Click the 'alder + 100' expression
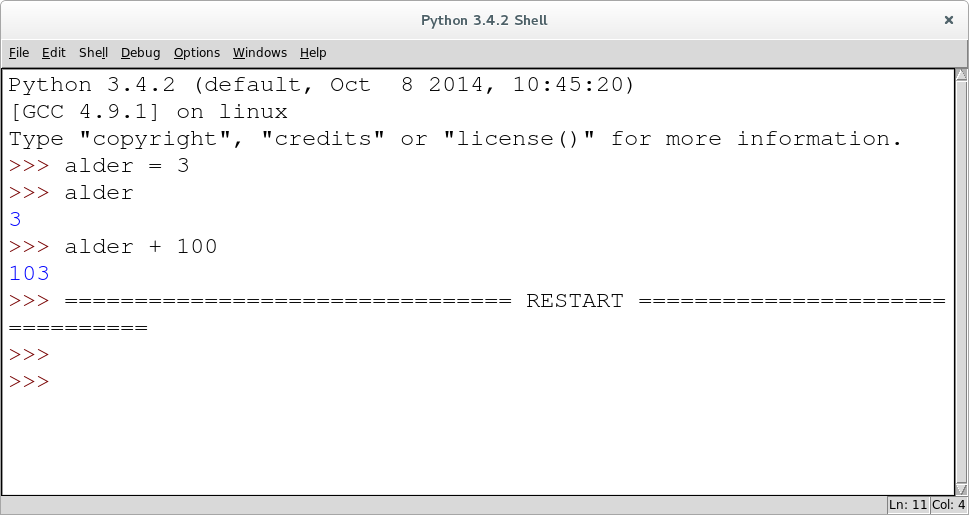This screenshot has width=969, height=515. point(141,247)
